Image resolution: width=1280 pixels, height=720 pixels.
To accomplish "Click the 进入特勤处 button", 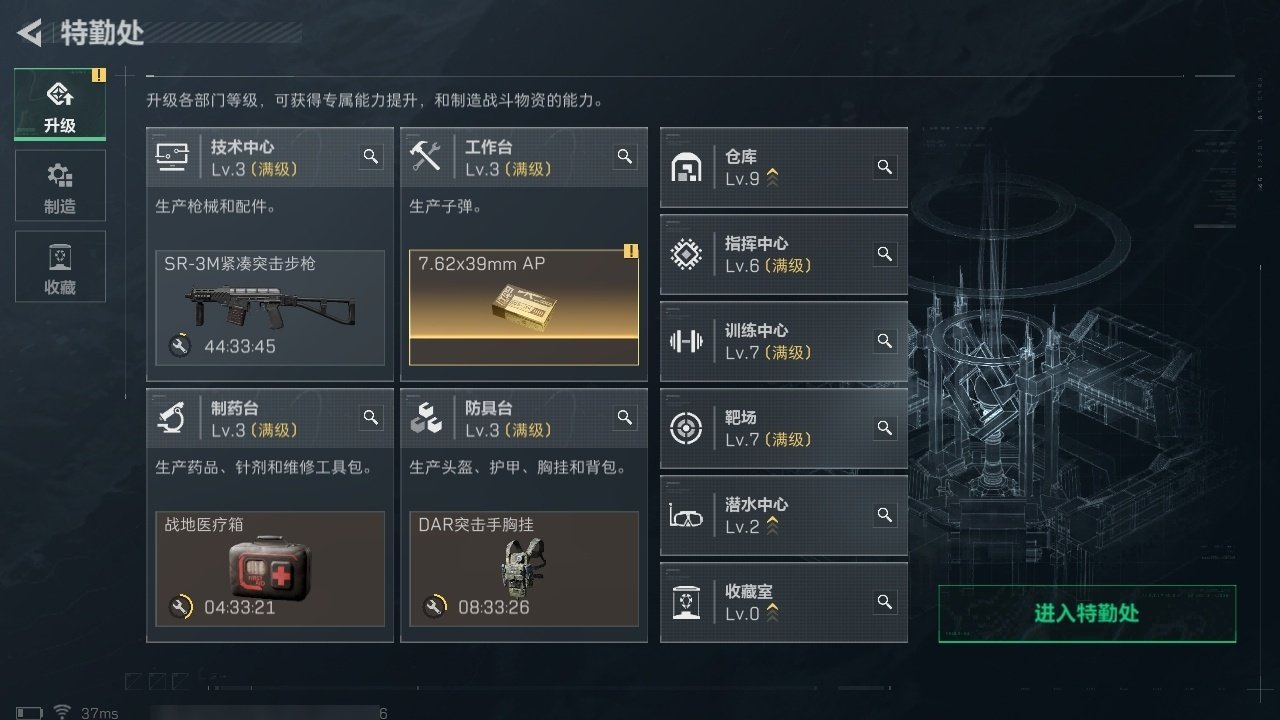I will 1087,614.
